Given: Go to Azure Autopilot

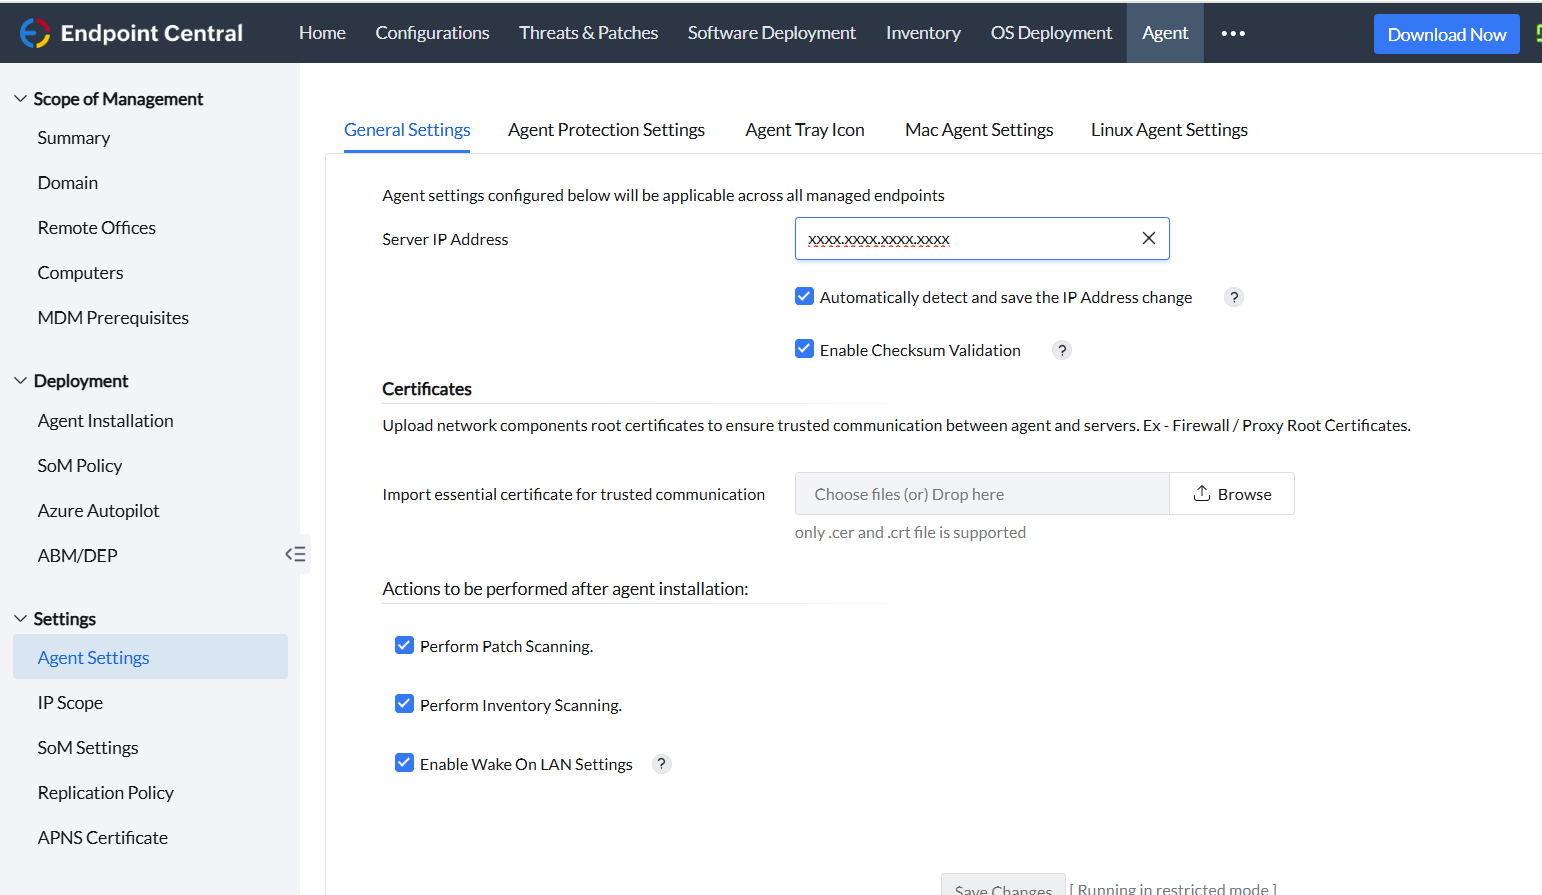Looking at the screenshot, I should (x=98, y=511).
